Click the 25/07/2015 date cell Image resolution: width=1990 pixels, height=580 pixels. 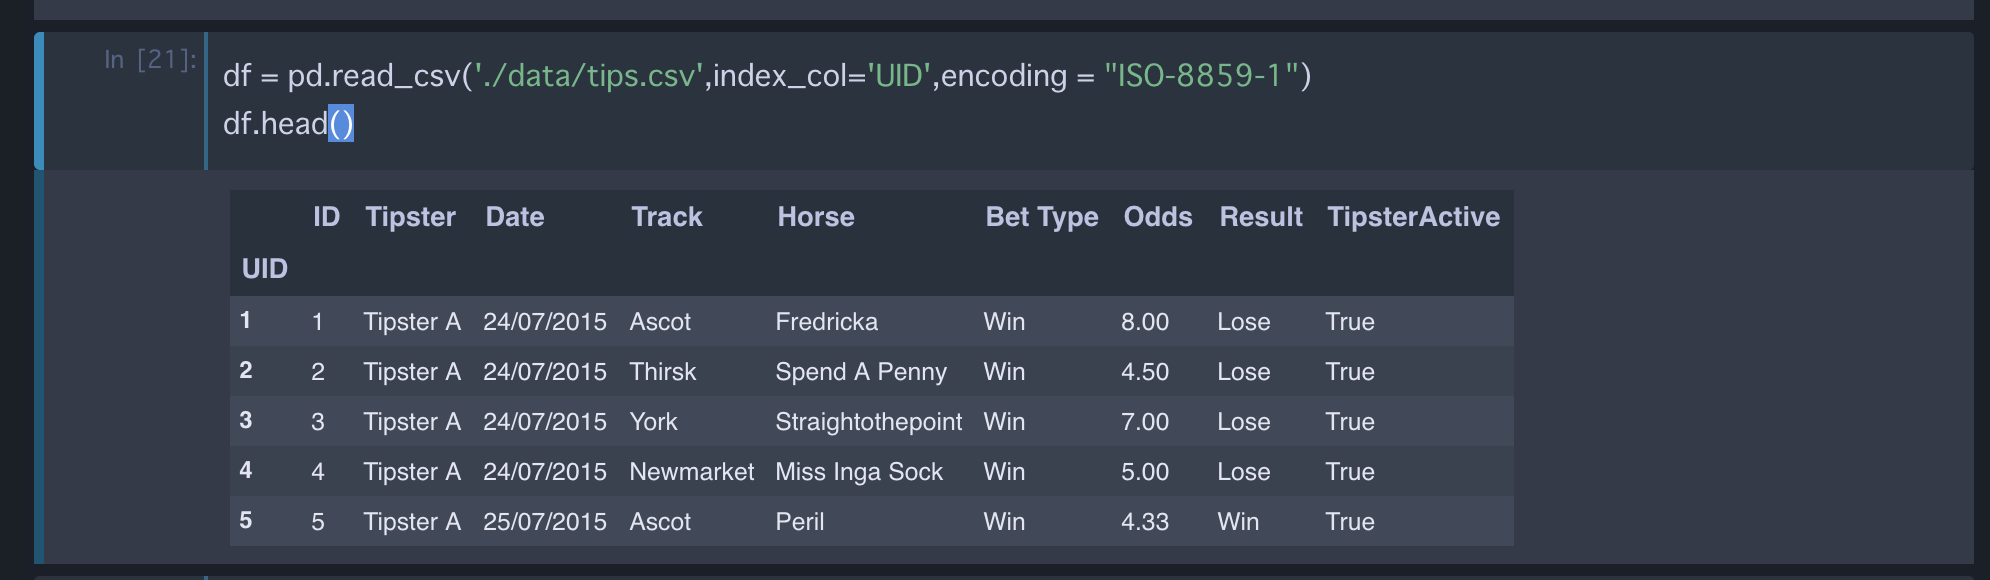coord(545,522)
